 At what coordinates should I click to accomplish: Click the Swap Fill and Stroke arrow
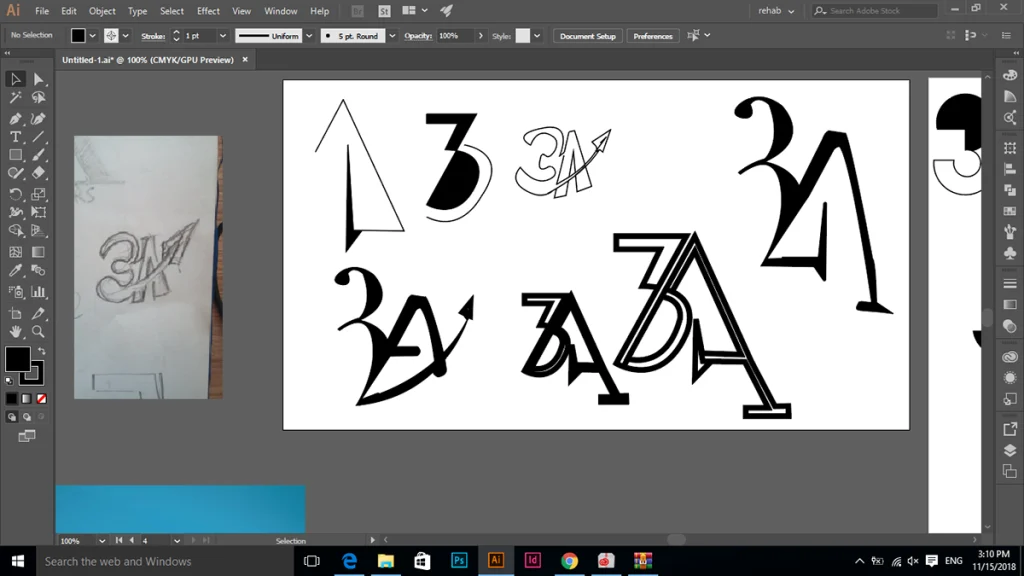pyautogui.click(x=41, y=351)
